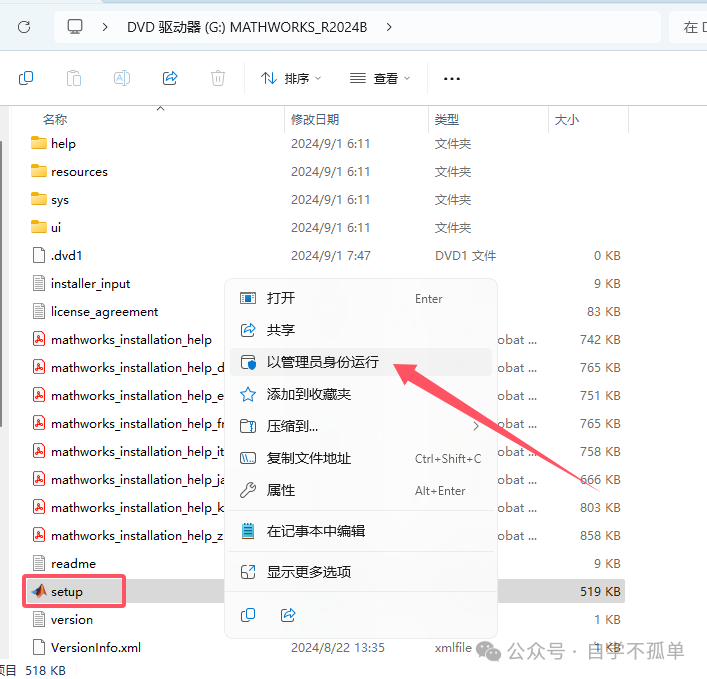The width and height of the screenshot is (707, 679).
Task: Click the DVD1 文件 type cell
Action: pos(465,256)
